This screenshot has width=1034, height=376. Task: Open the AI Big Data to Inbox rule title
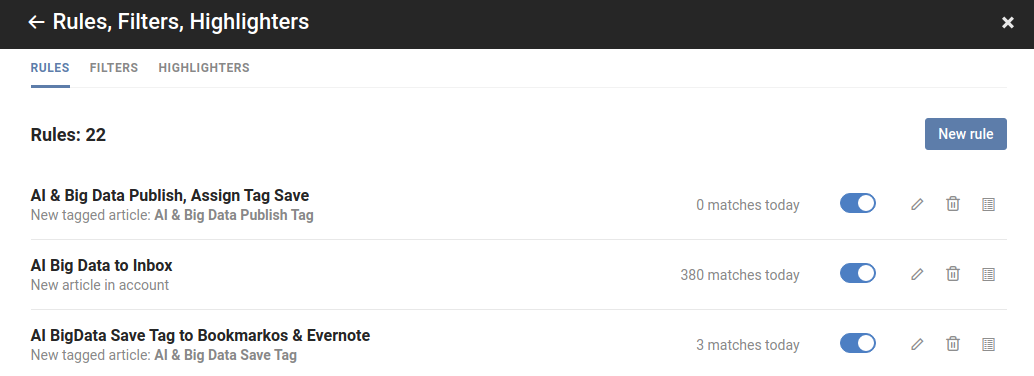pyautogui.click(x=102, y=266)
